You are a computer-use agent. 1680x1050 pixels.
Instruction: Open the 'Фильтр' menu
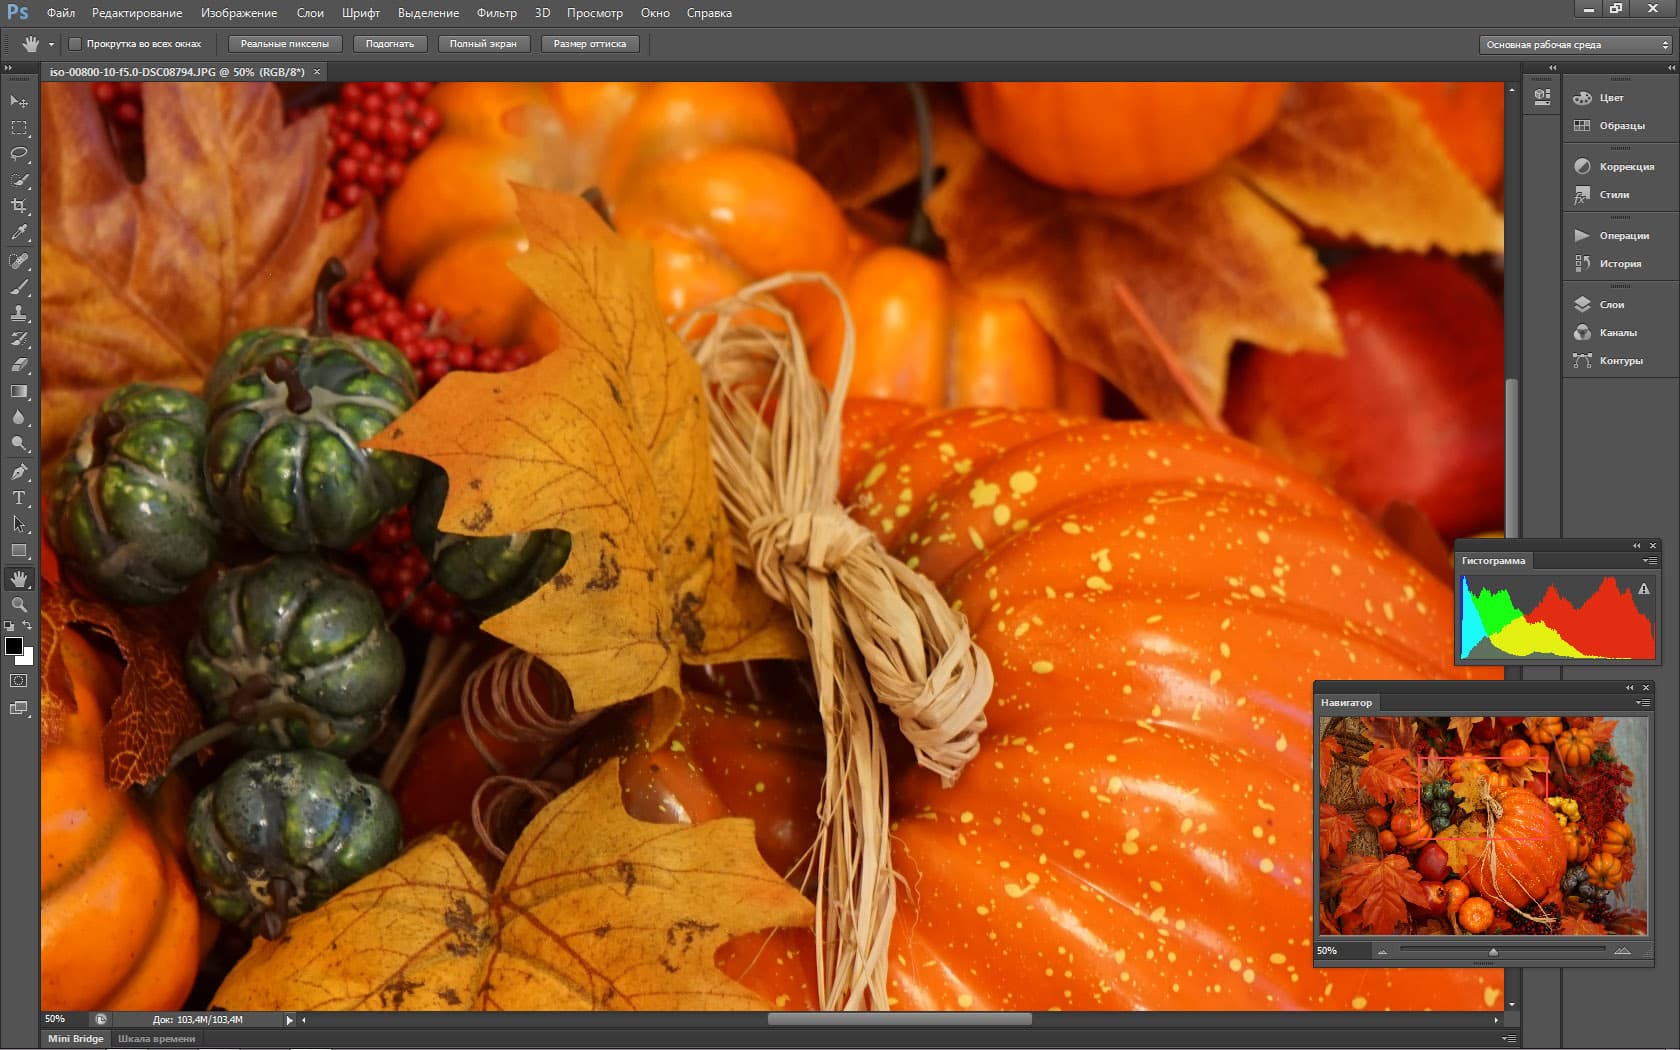pos(497,13)
